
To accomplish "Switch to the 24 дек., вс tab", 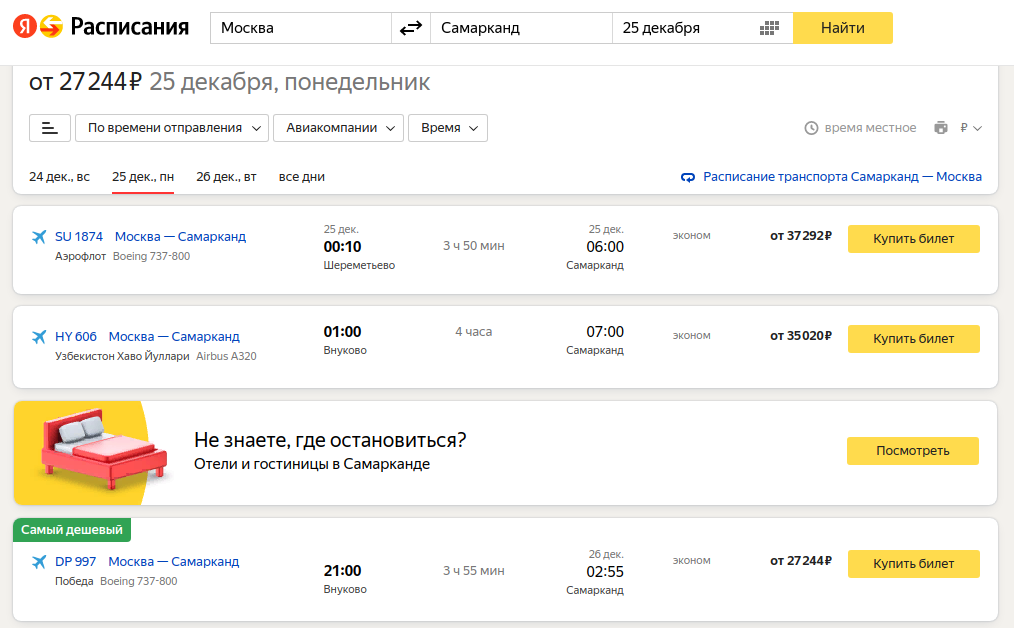I will pos(59,177).
